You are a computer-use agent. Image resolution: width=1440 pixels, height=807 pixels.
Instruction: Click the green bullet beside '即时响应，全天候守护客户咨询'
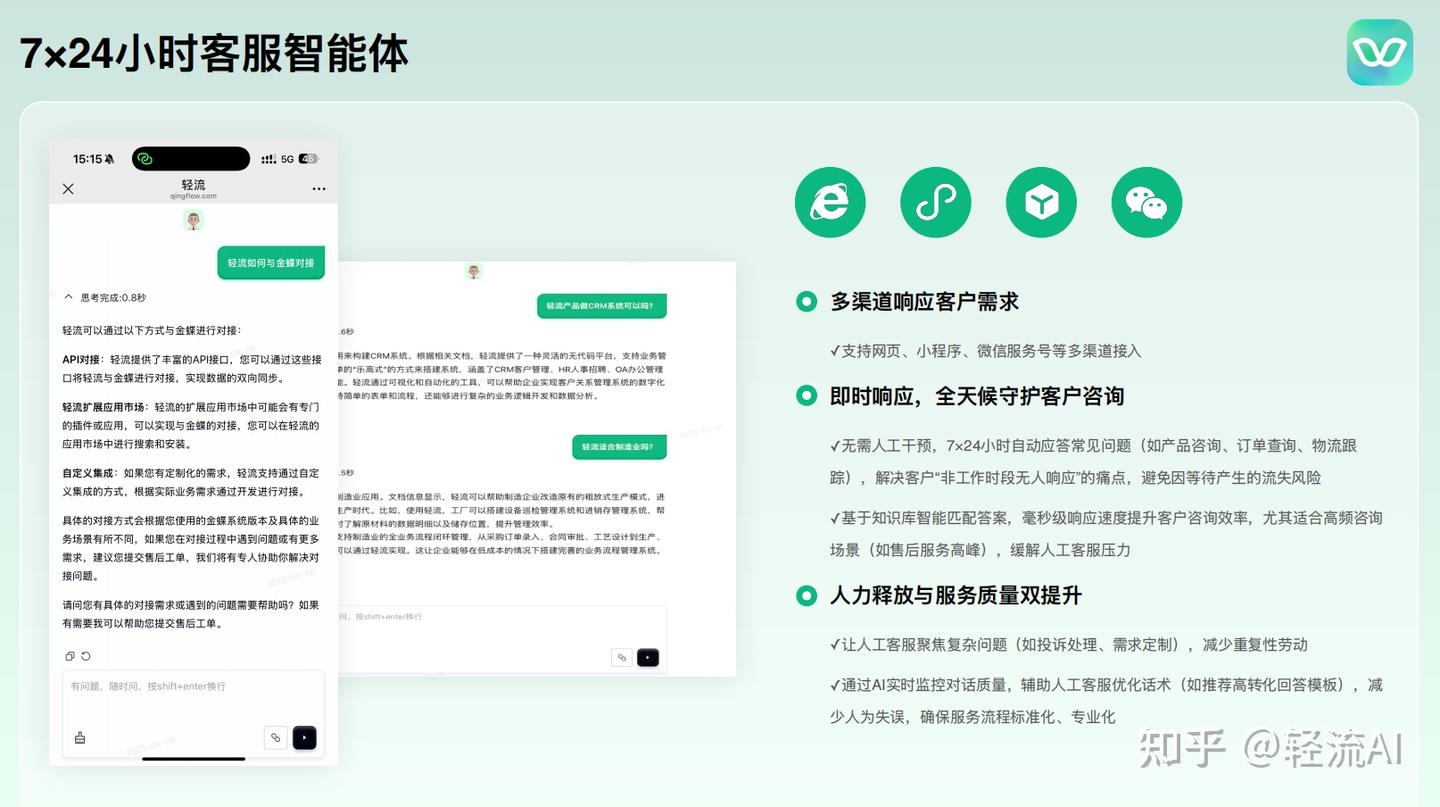806,395
